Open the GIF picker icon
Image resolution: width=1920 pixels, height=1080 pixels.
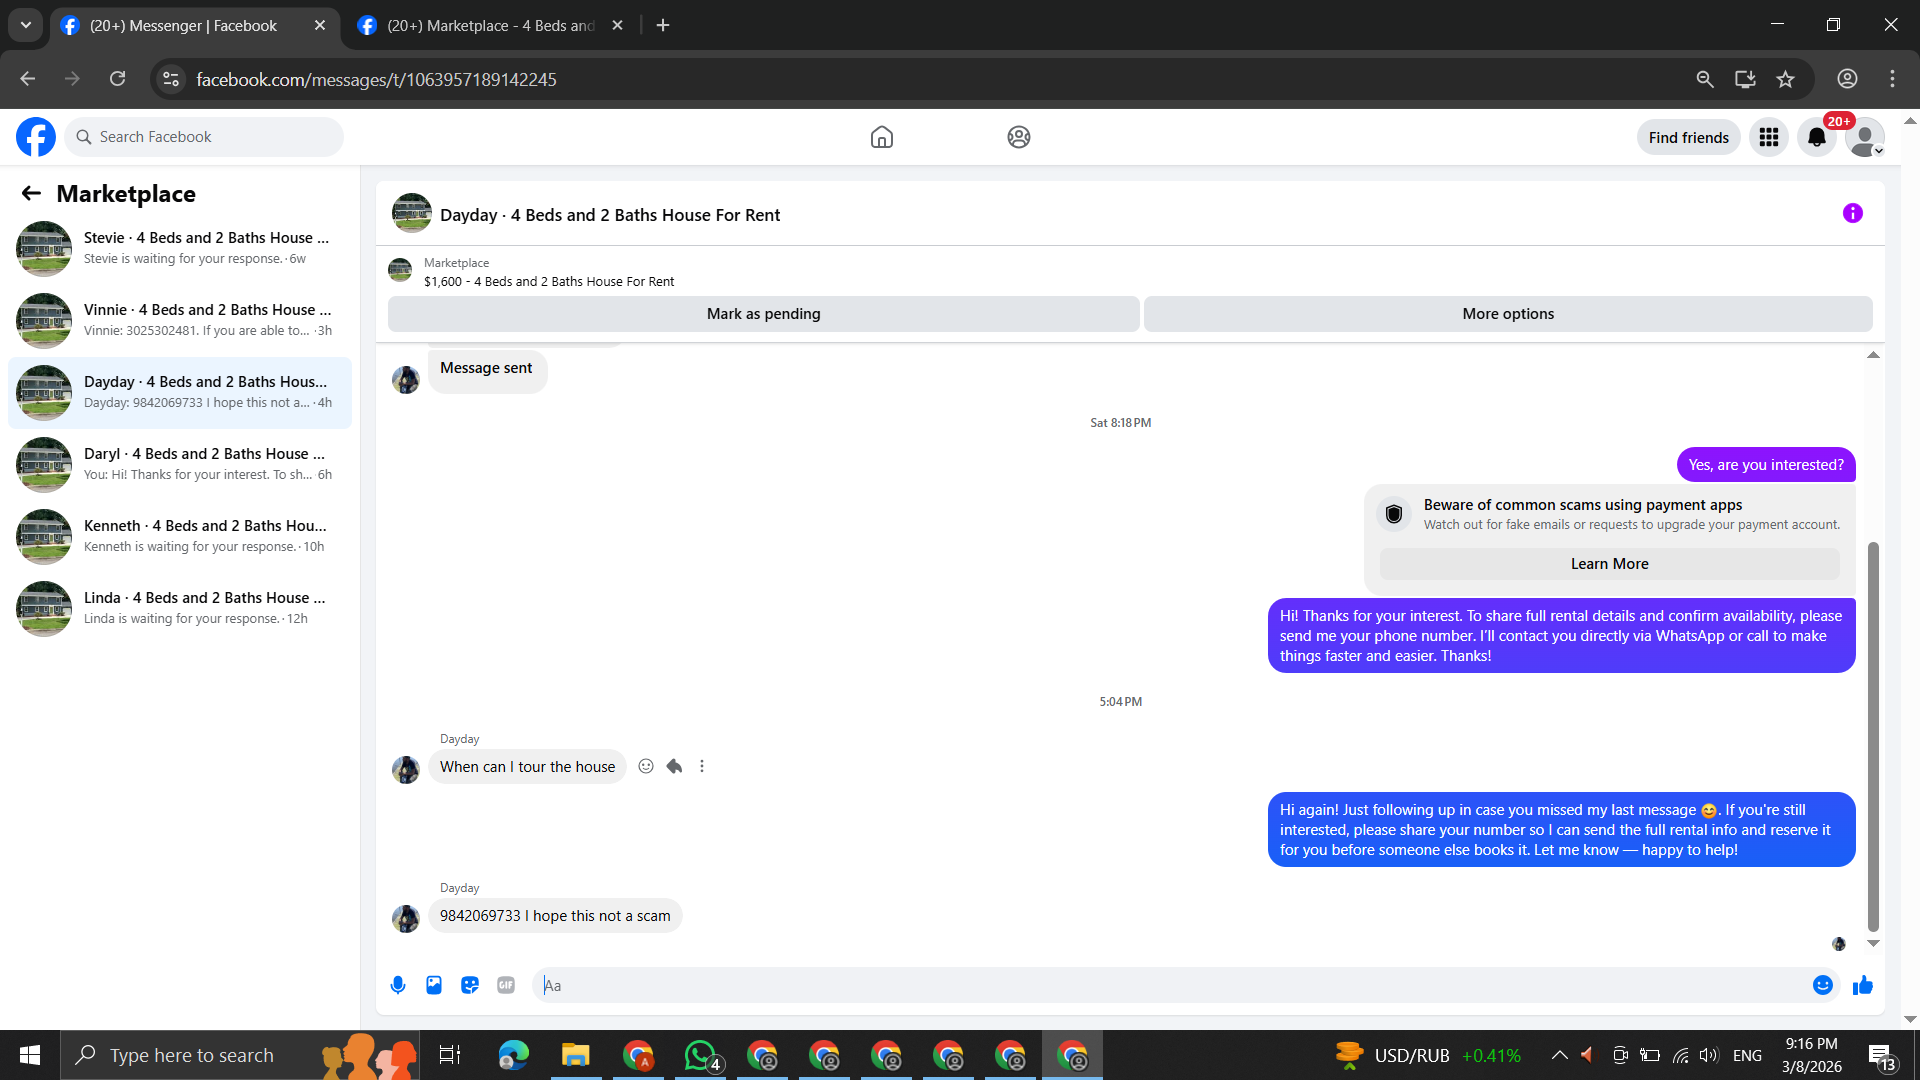[x=506, y=985]
